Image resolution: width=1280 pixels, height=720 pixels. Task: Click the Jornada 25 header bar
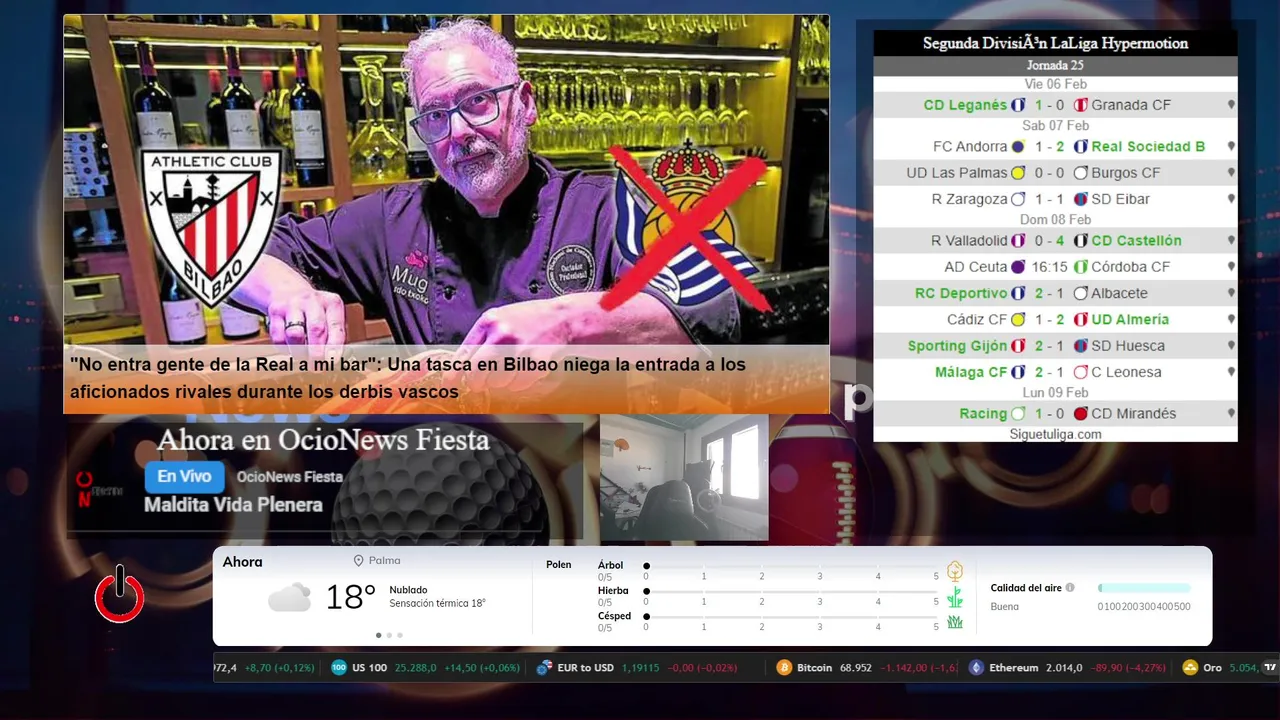1055,66
